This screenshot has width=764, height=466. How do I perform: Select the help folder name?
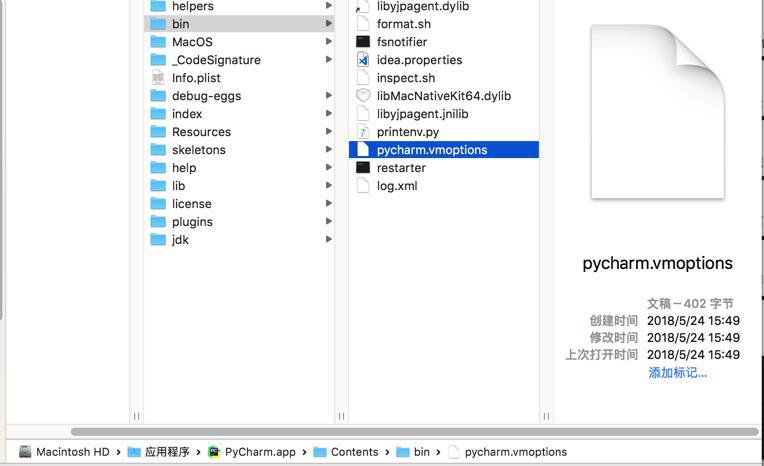(x=184, y=168)
